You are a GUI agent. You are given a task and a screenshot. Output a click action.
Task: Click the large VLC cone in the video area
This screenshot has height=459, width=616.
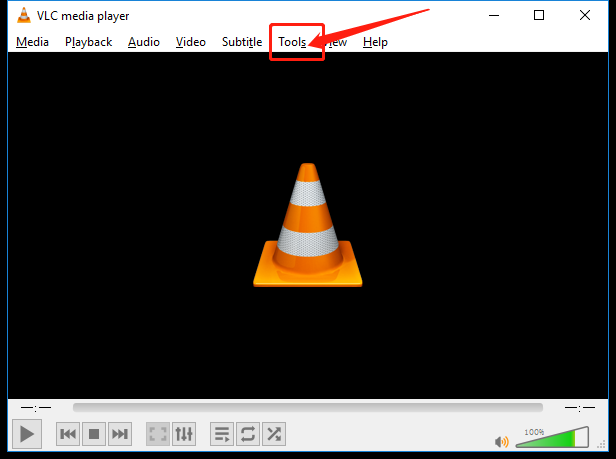[x=308, y=225]
